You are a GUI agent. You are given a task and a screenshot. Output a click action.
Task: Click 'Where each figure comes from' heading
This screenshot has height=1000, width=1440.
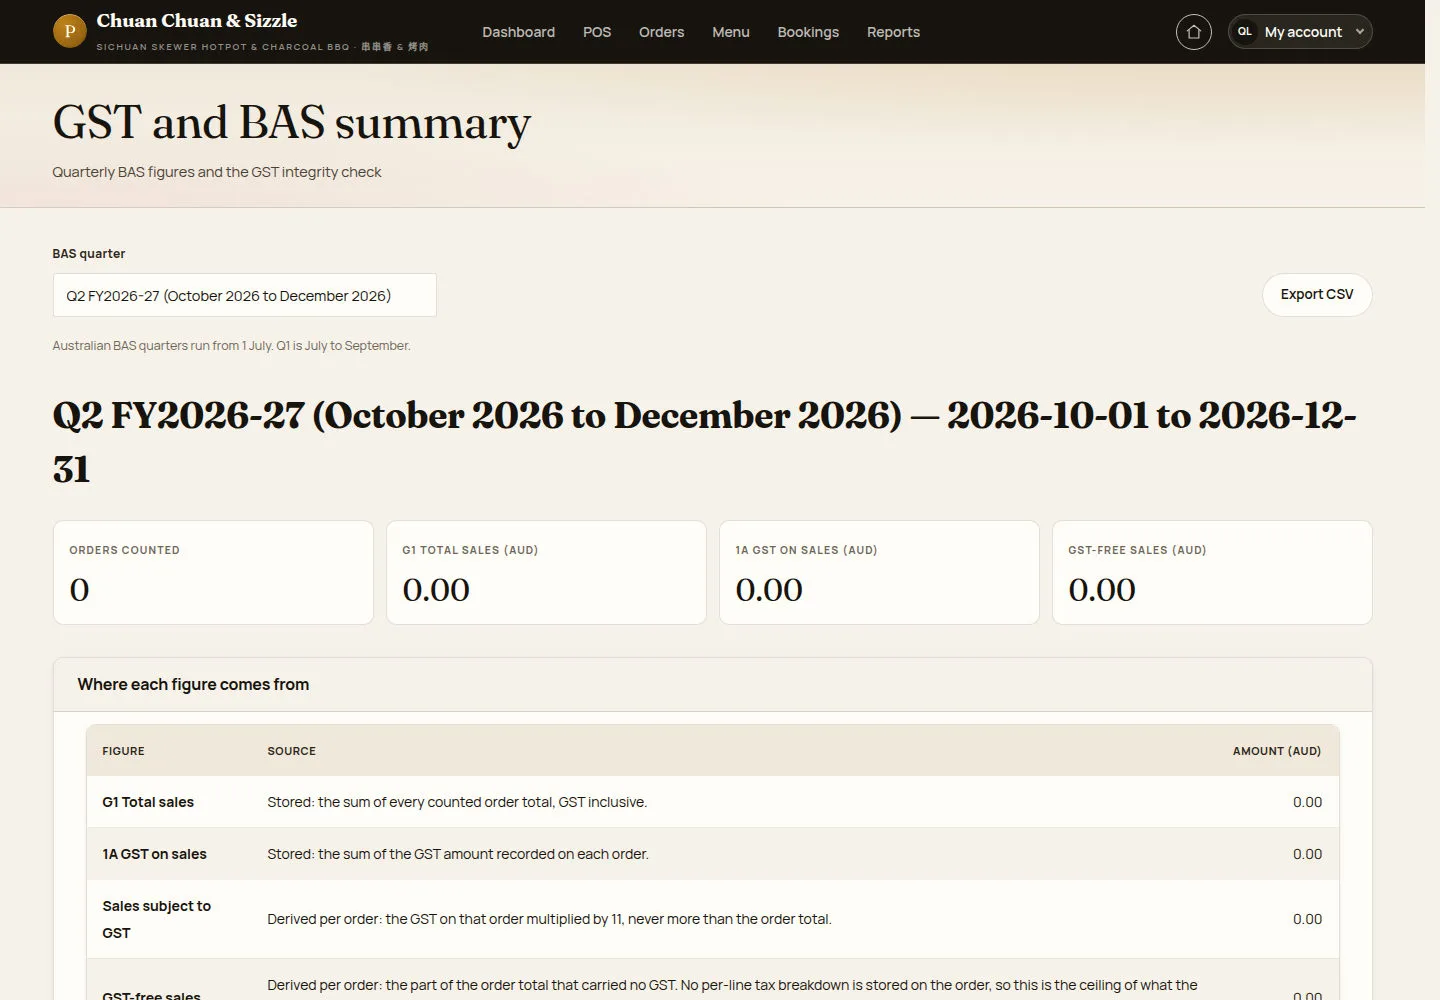click(193, 684)
